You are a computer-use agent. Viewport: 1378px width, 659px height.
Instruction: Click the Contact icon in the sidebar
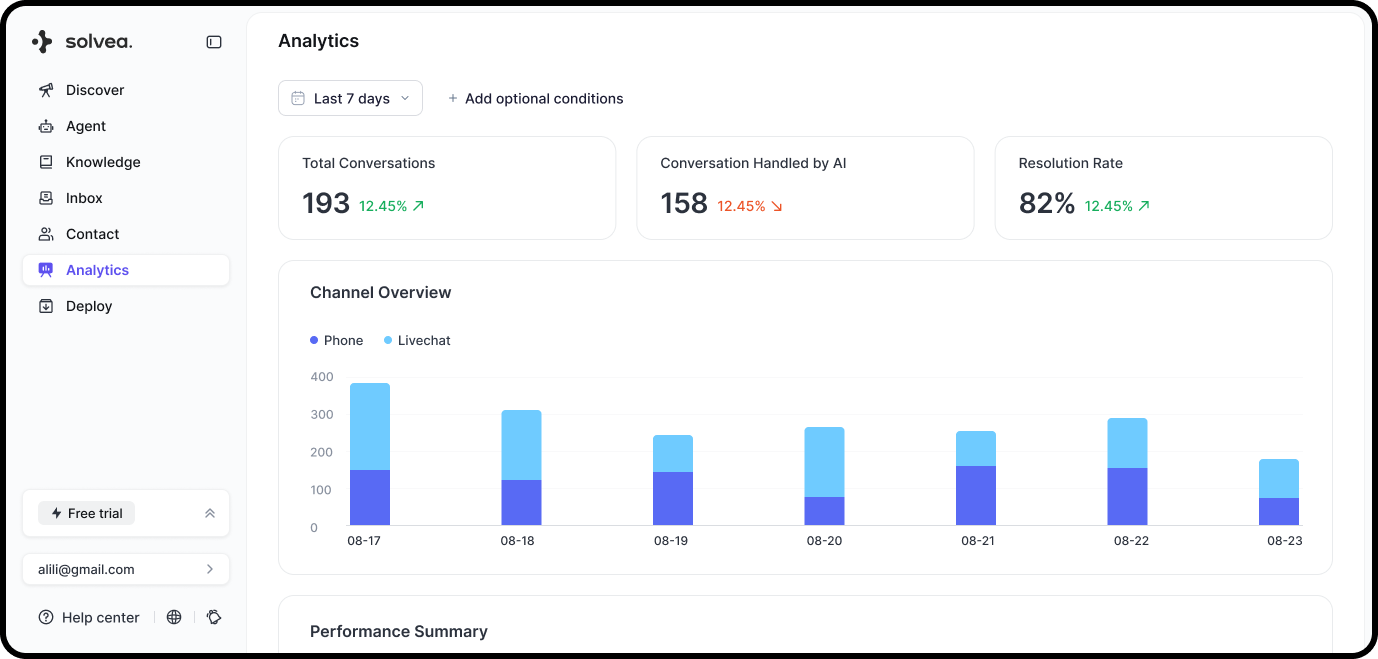pyautogui.click(x=47, y=234)
